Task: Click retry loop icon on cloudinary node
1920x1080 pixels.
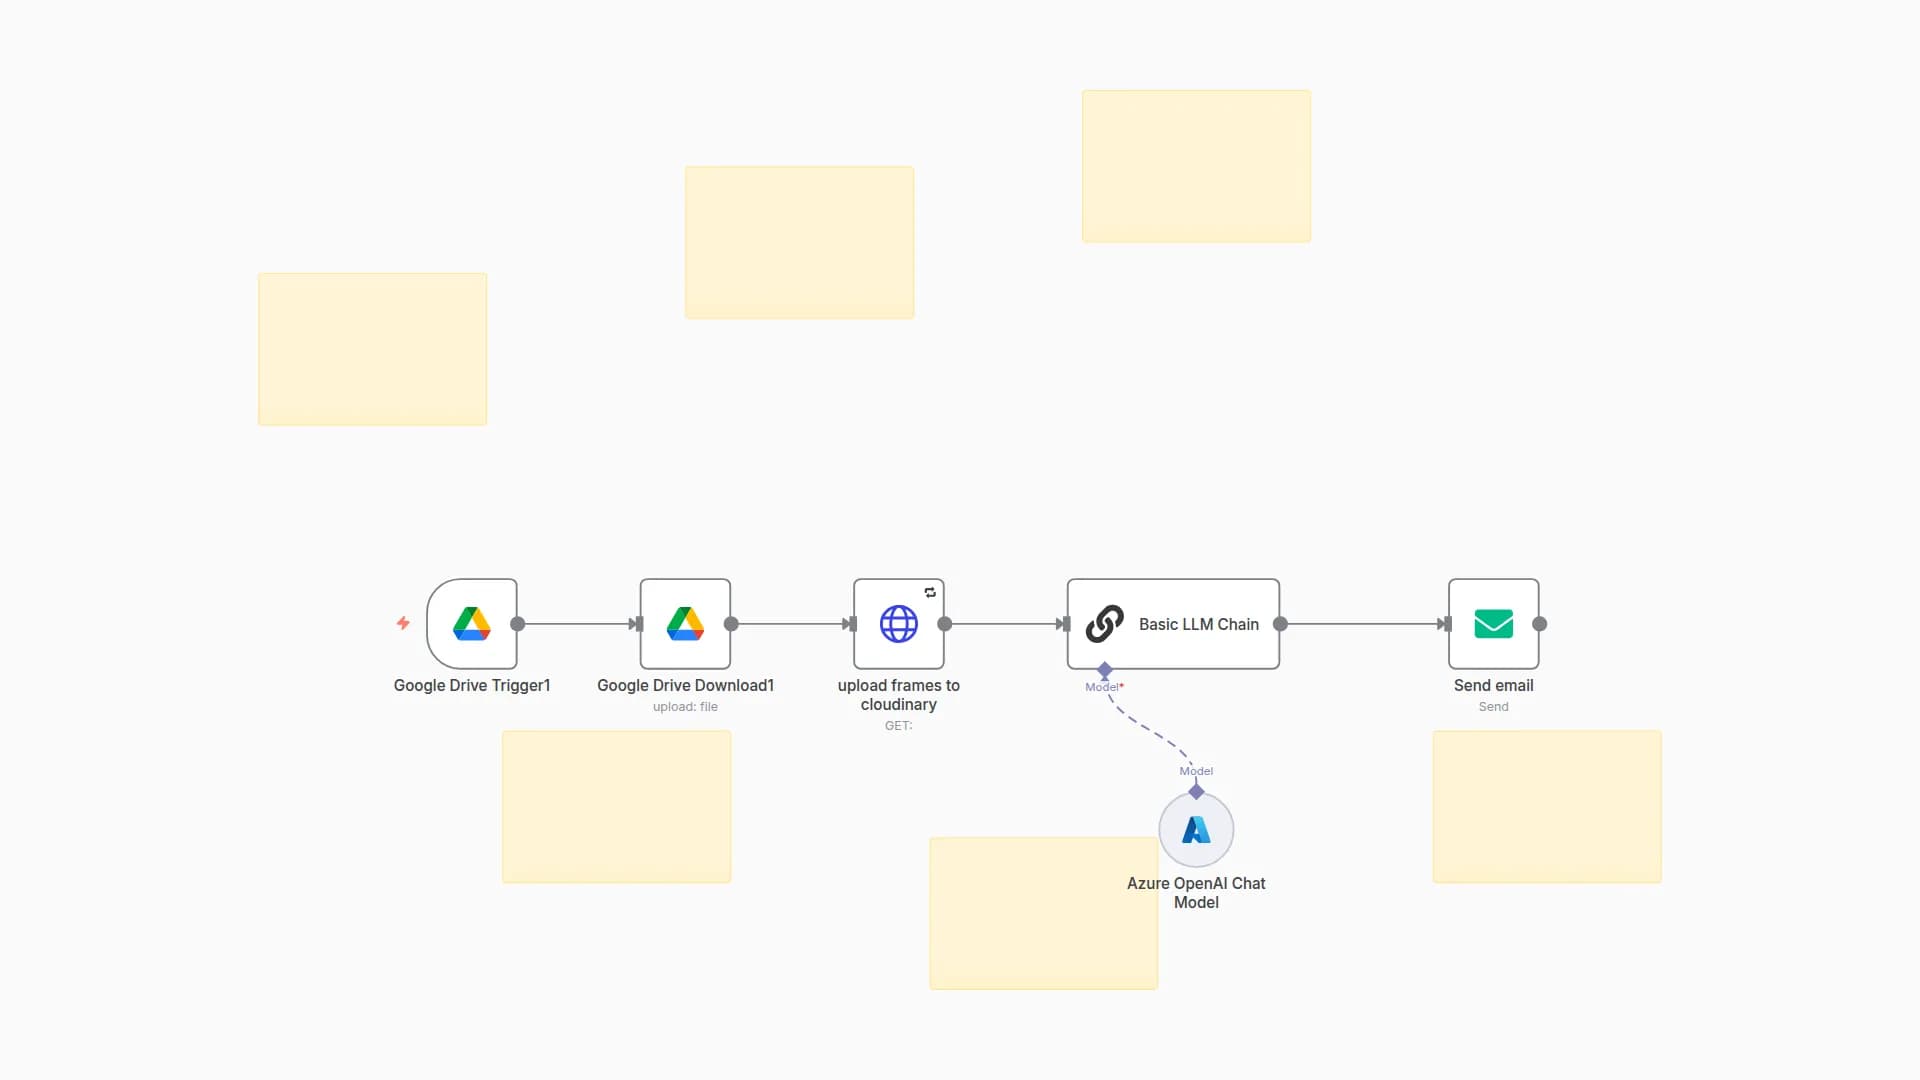Action: tap(930, 593)
